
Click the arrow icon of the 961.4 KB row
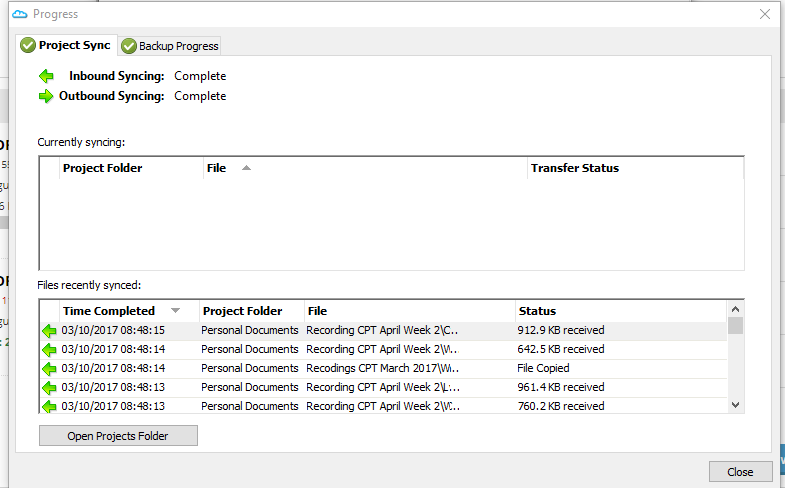tap(49, 387)
